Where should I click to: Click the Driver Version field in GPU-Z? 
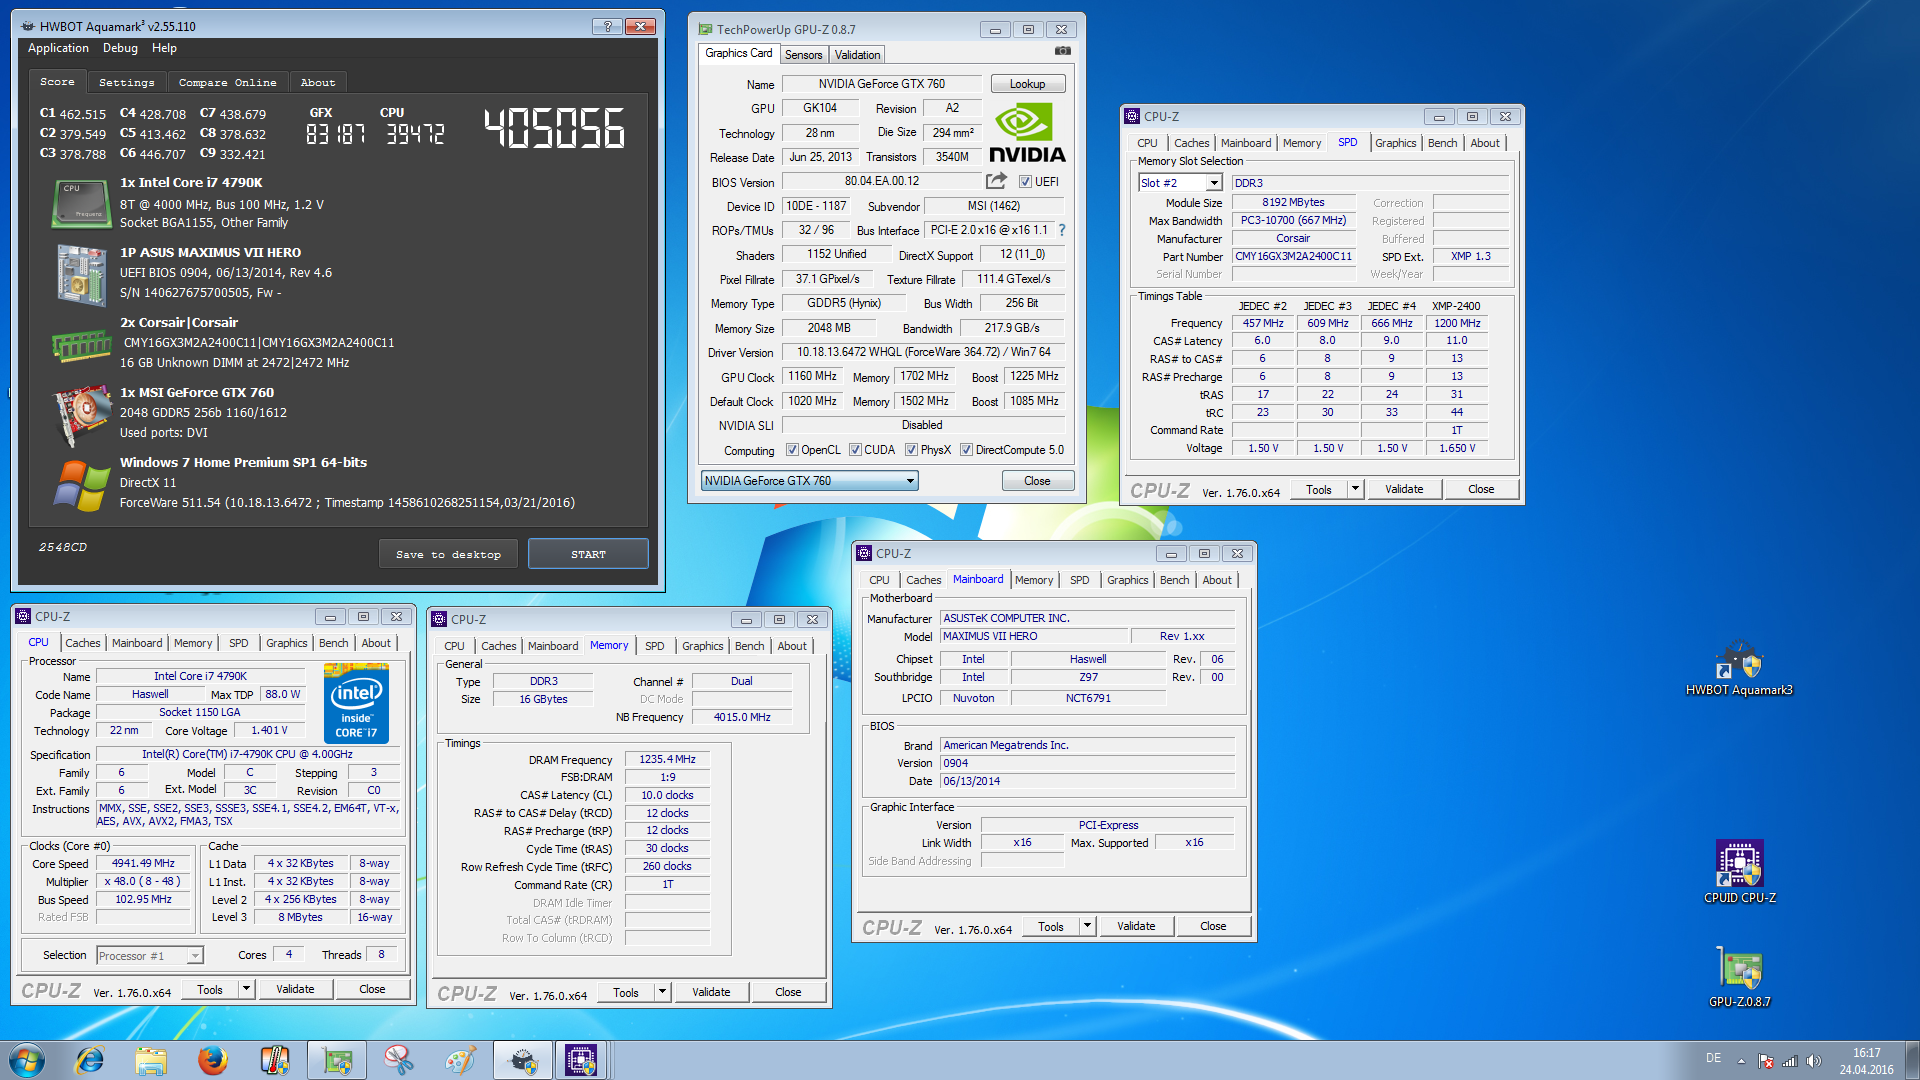(x=923, y=352)
